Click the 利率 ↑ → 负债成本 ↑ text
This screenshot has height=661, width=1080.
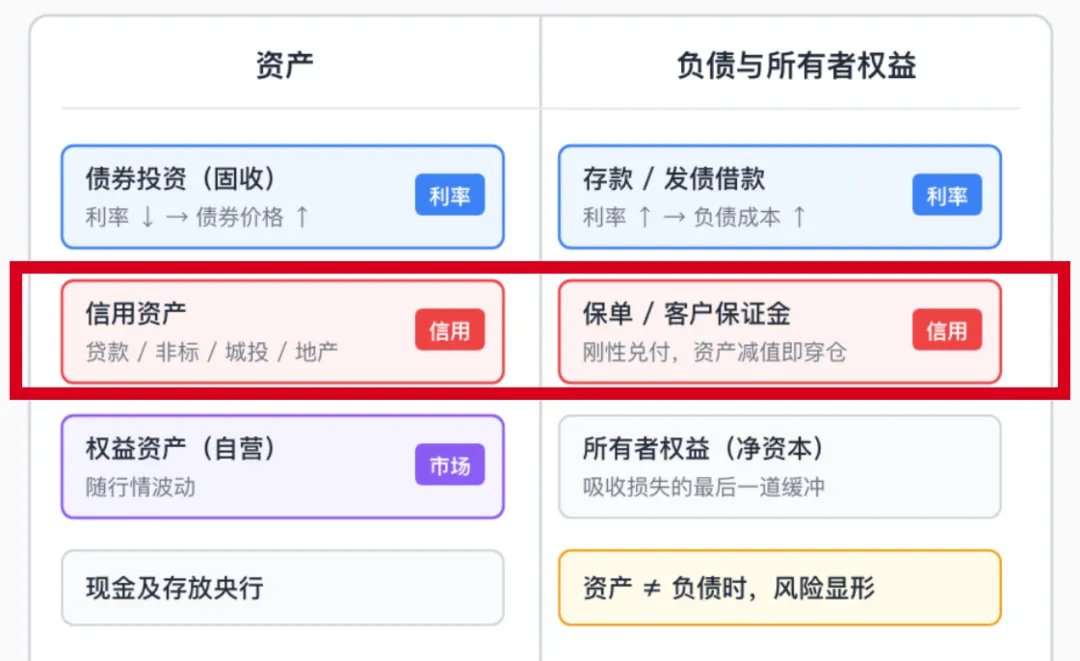click(x=695, y=217)
